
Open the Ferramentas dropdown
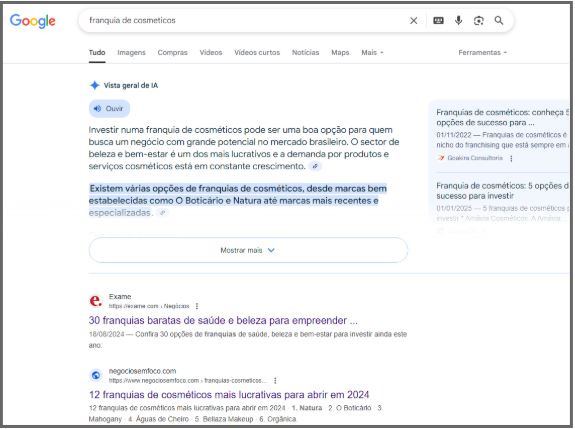pos(482,52)
